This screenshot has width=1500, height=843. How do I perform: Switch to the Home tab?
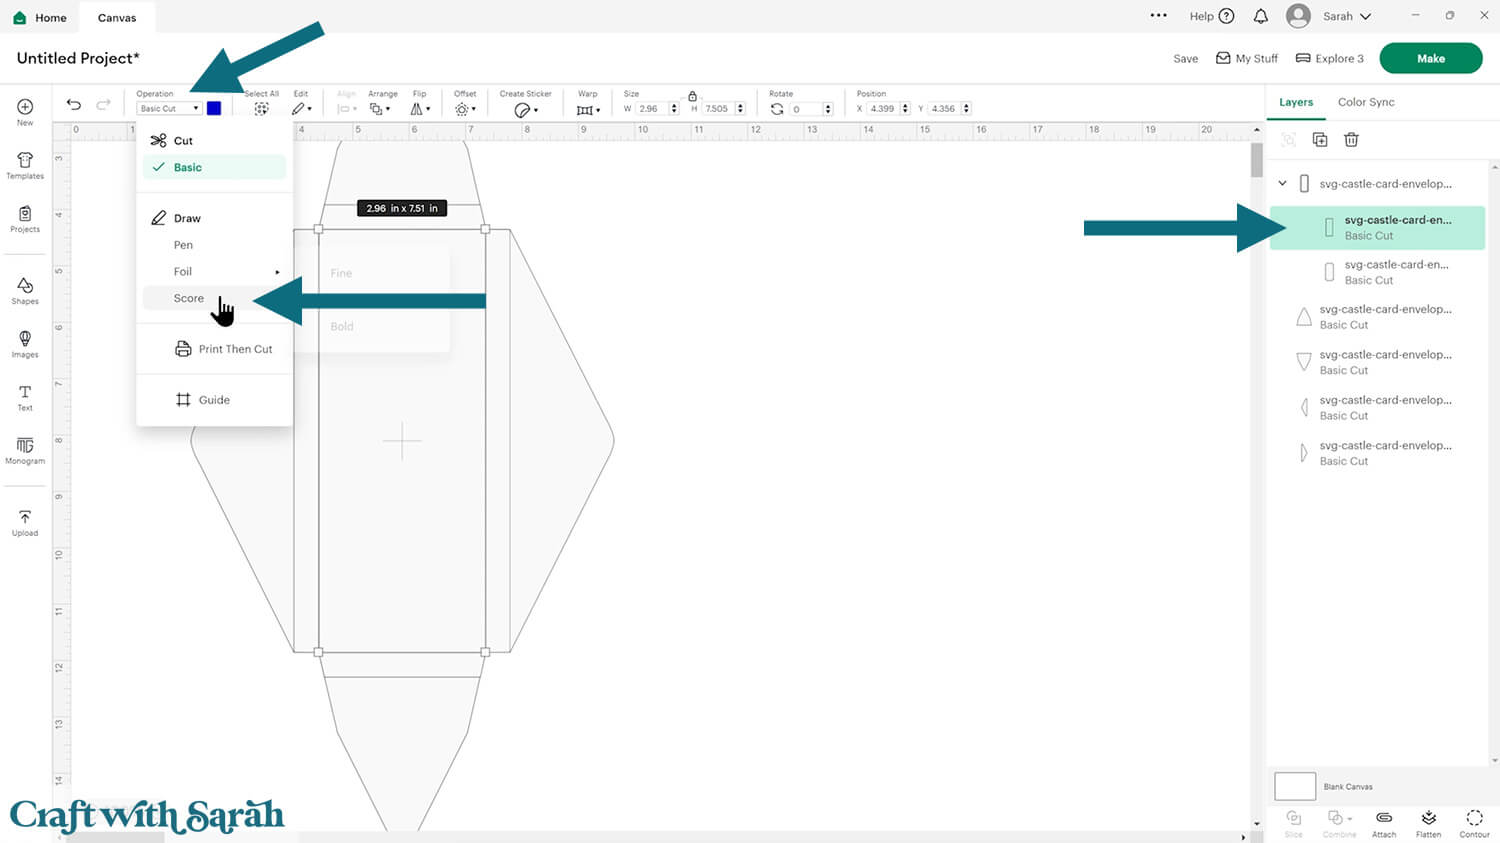coord(40,18)
